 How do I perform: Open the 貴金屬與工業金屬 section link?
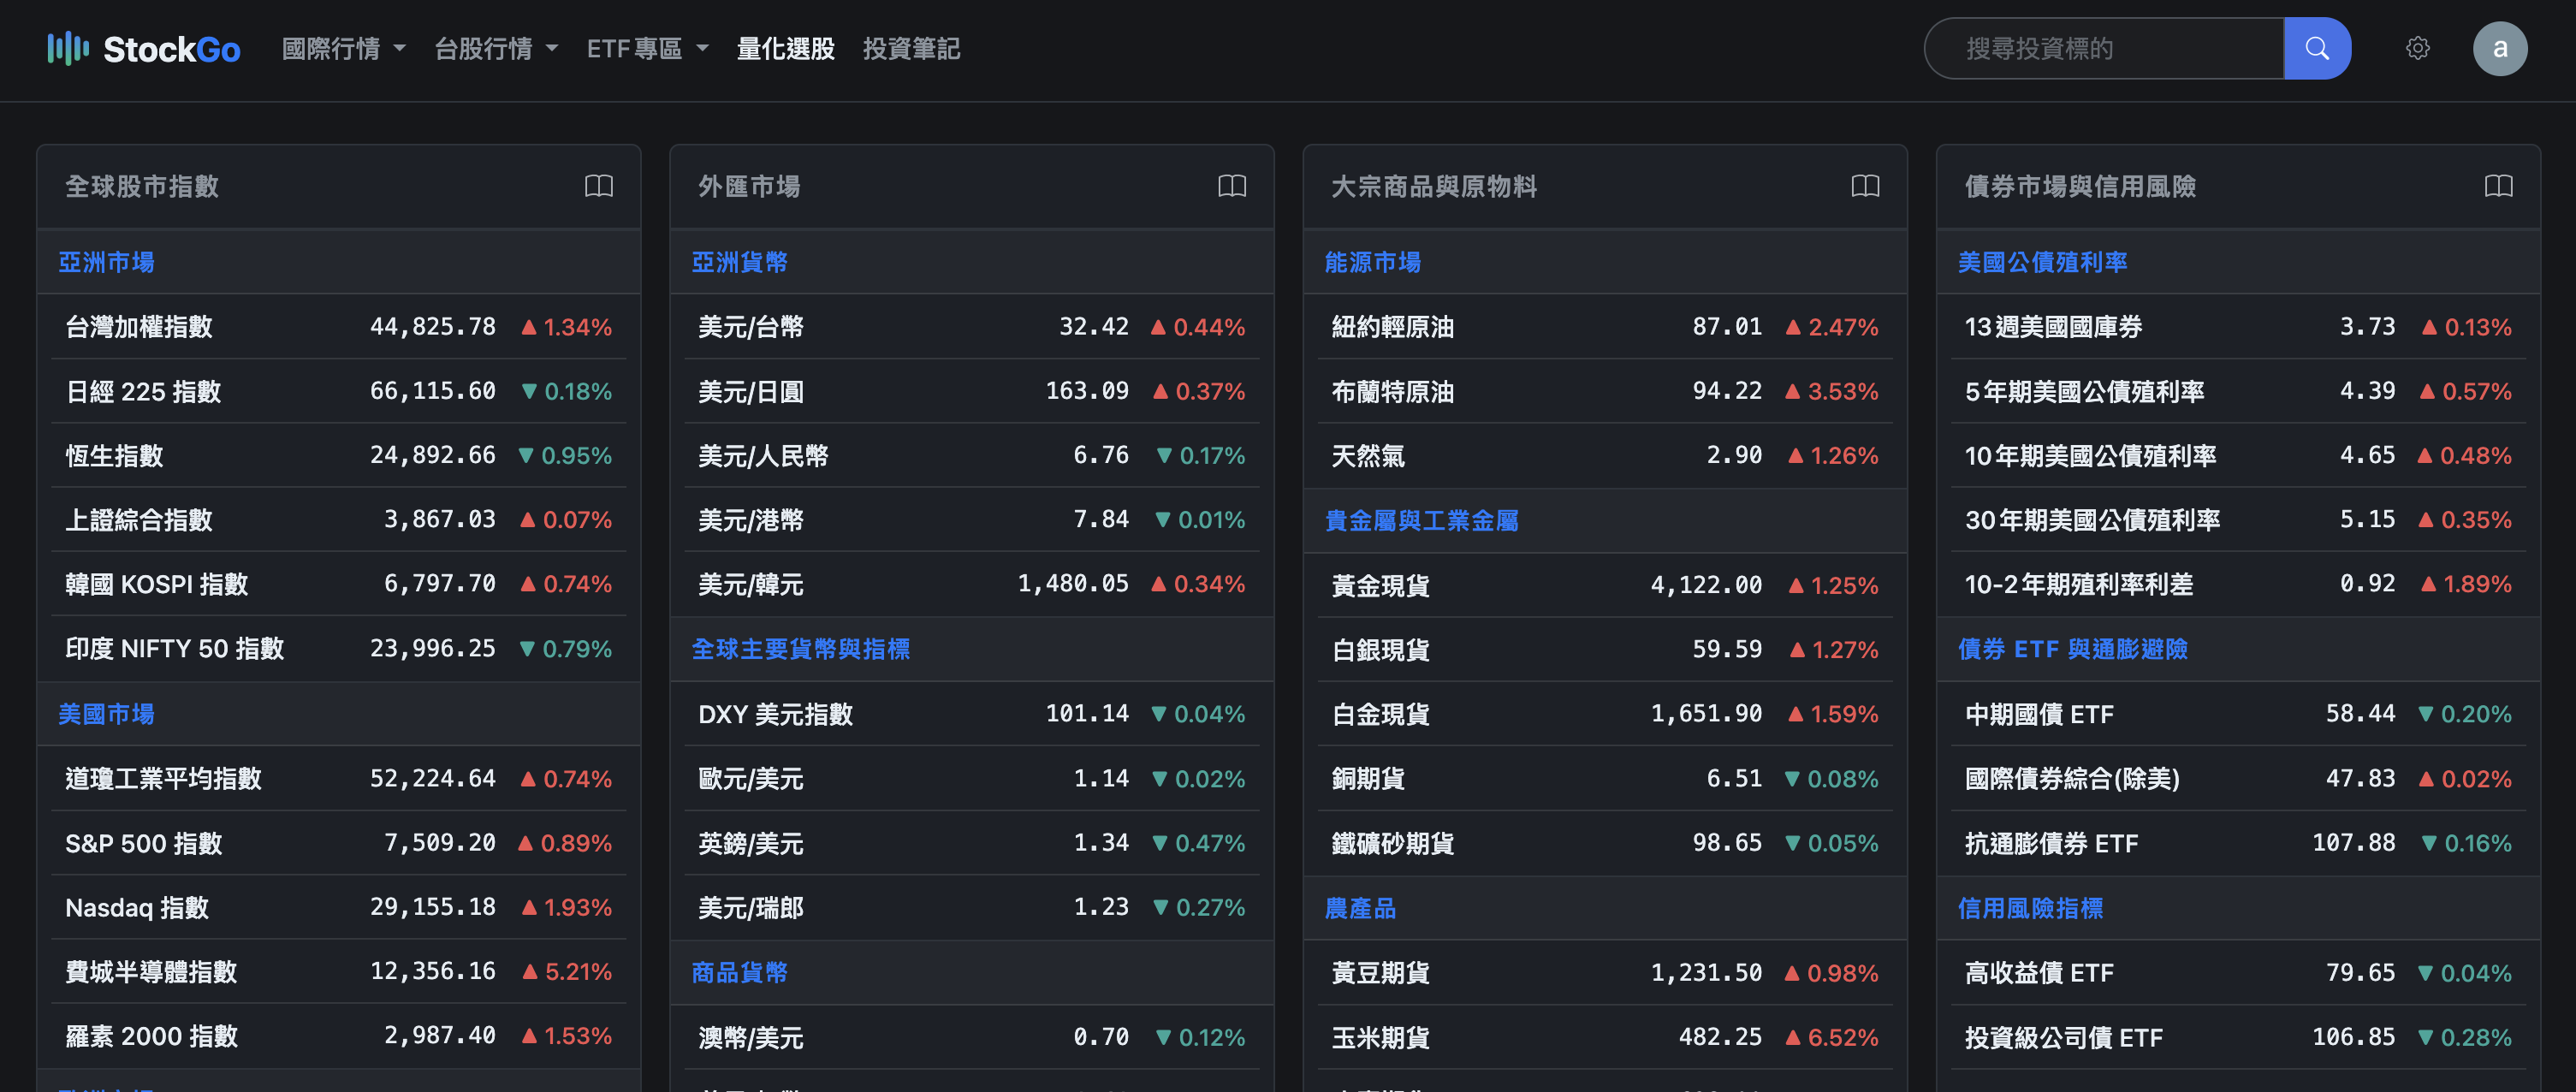click(x=1421, y=520)
